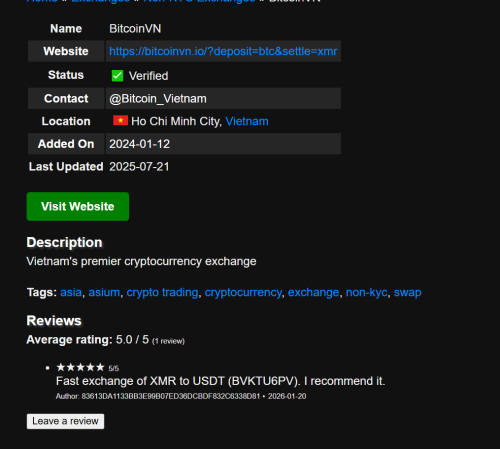
Task: Select the Added On date 2024-01-12
Action: (140, 144)
